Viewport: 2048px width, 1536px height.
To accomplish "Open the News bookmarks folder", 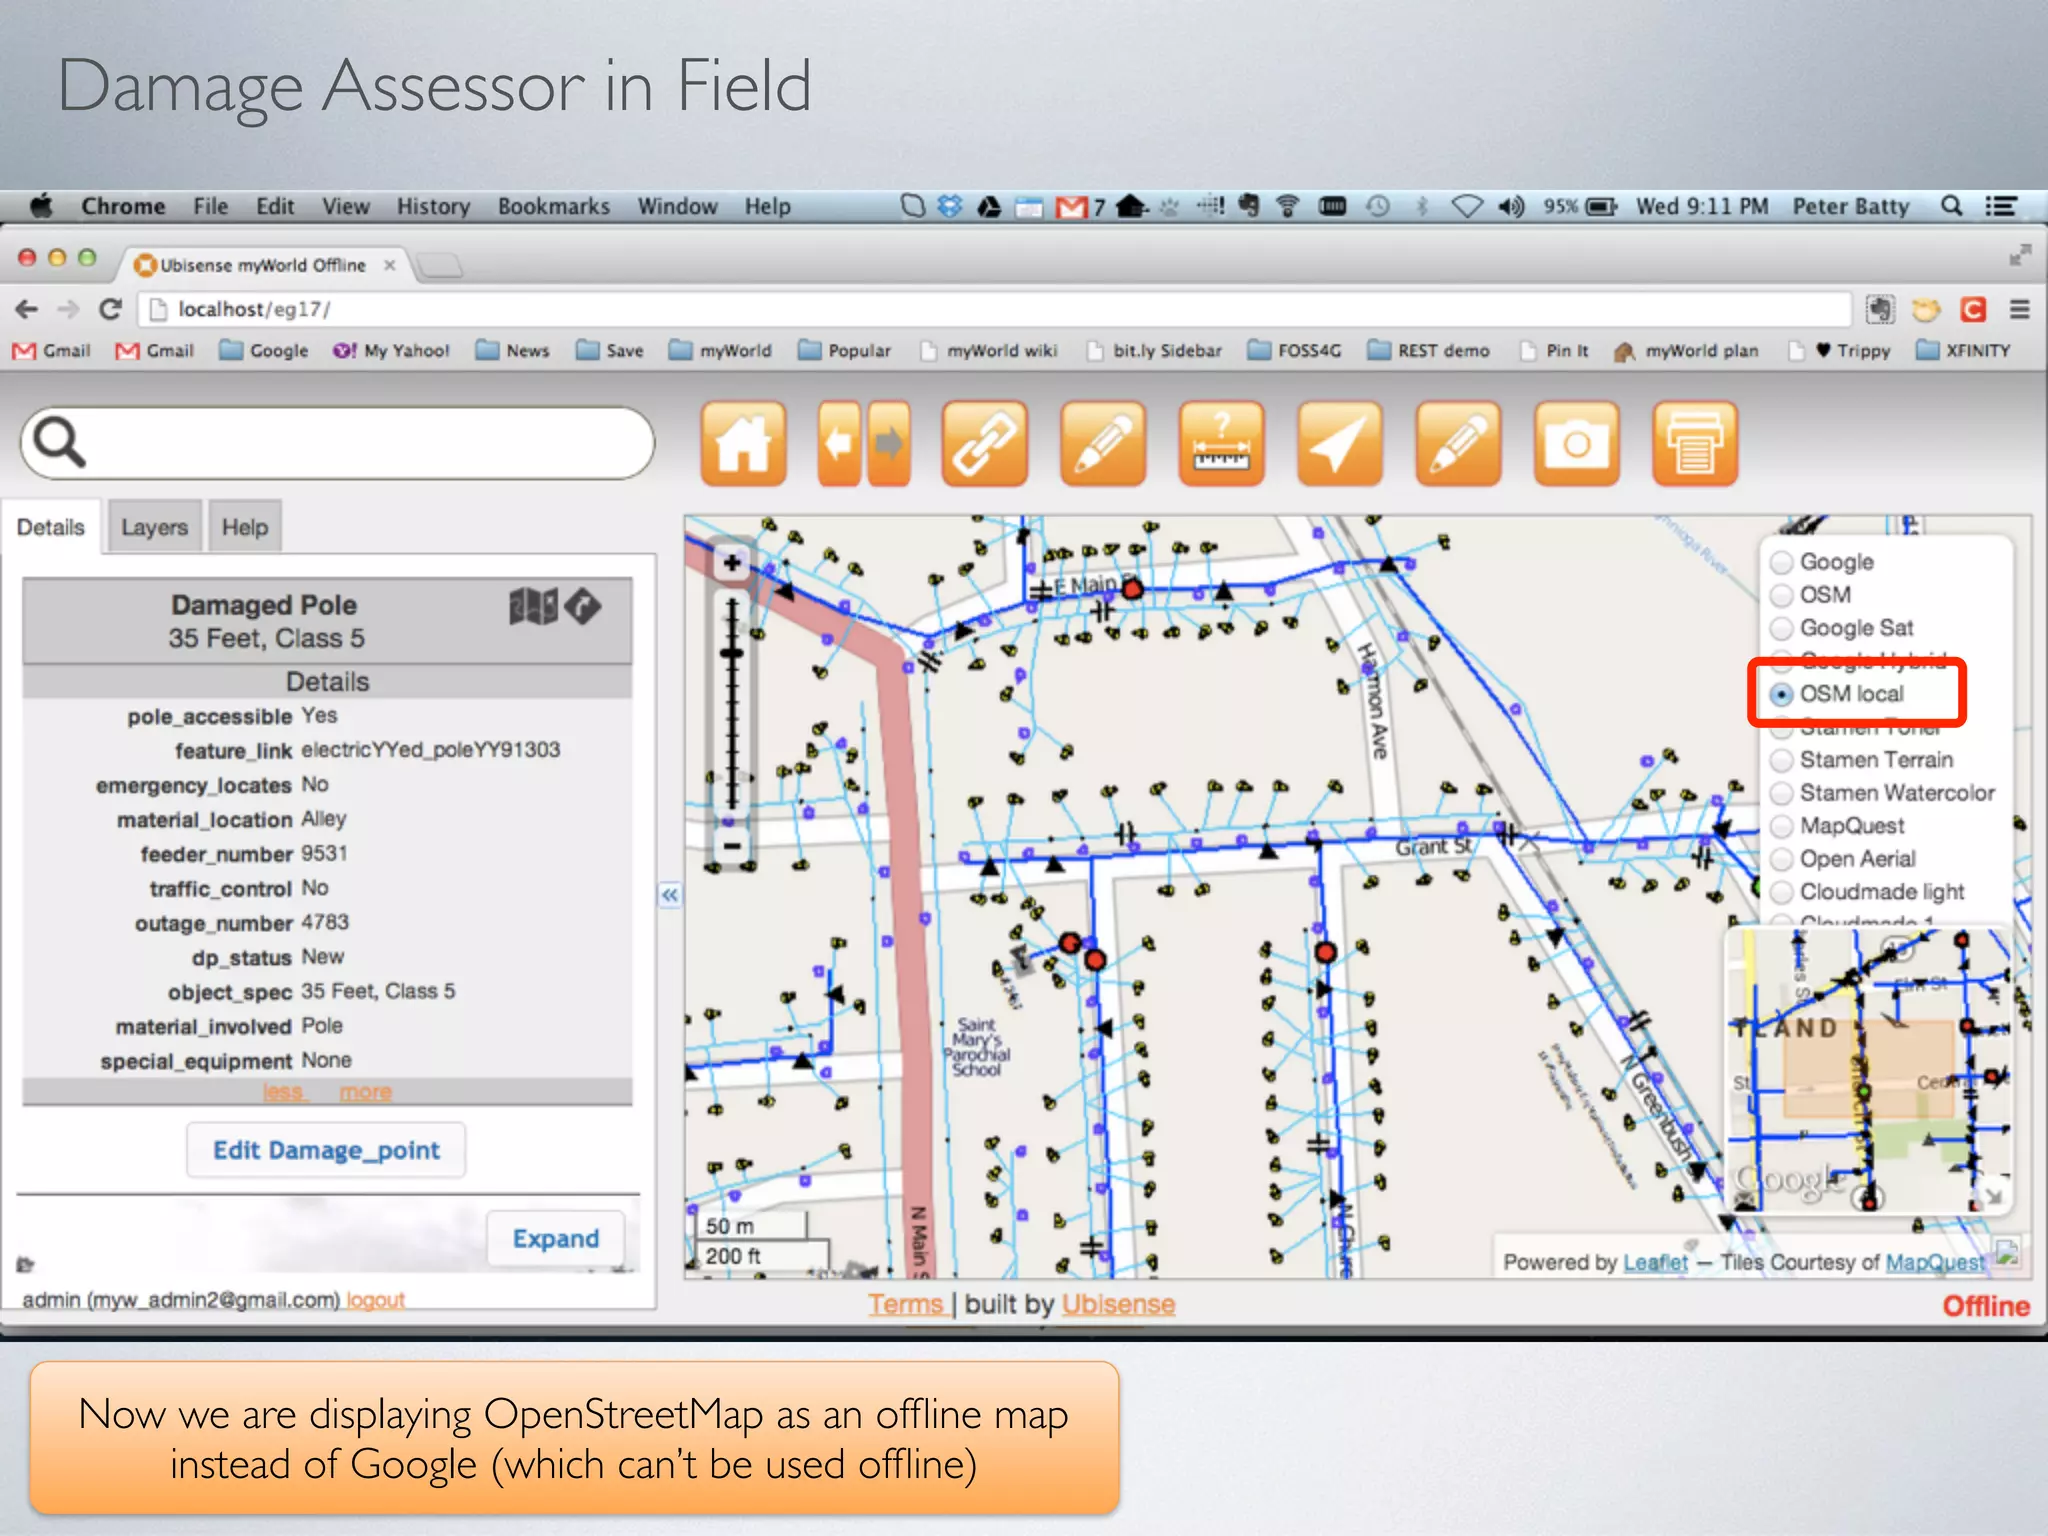I will (x=513, y=351).
